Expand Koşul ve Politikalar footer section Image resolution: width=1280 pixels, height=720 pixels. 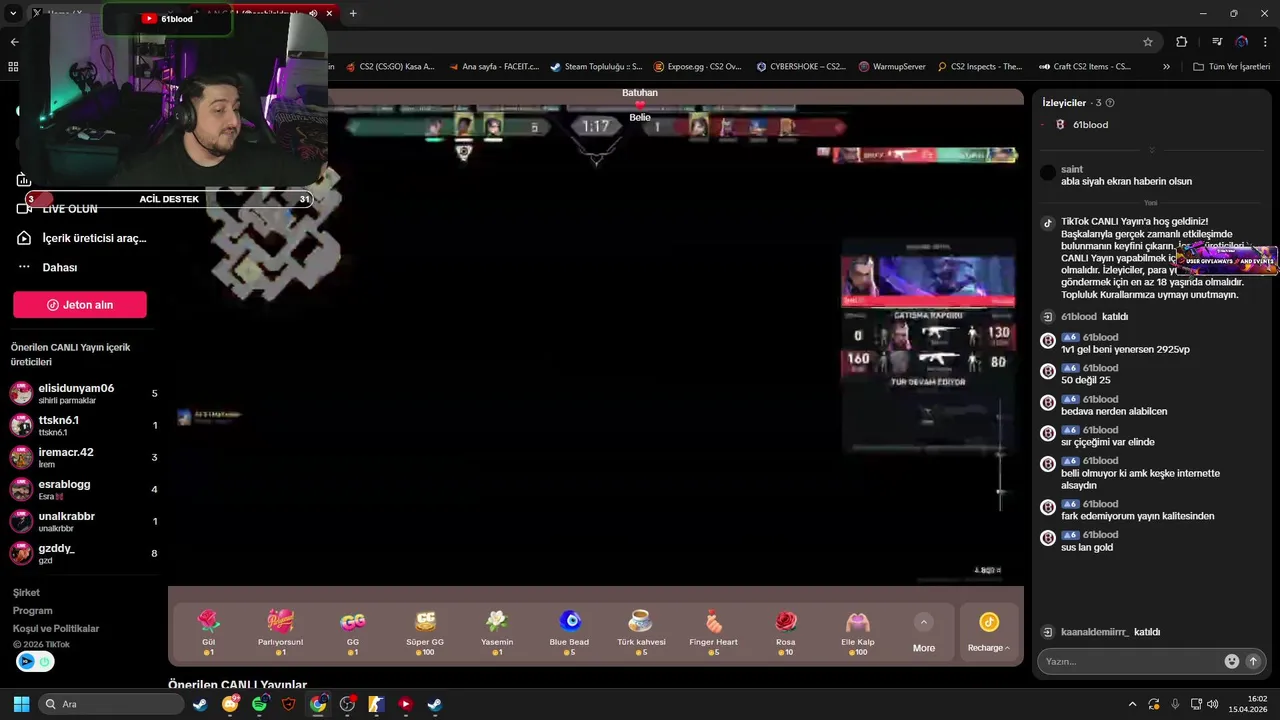coord(56,628)
